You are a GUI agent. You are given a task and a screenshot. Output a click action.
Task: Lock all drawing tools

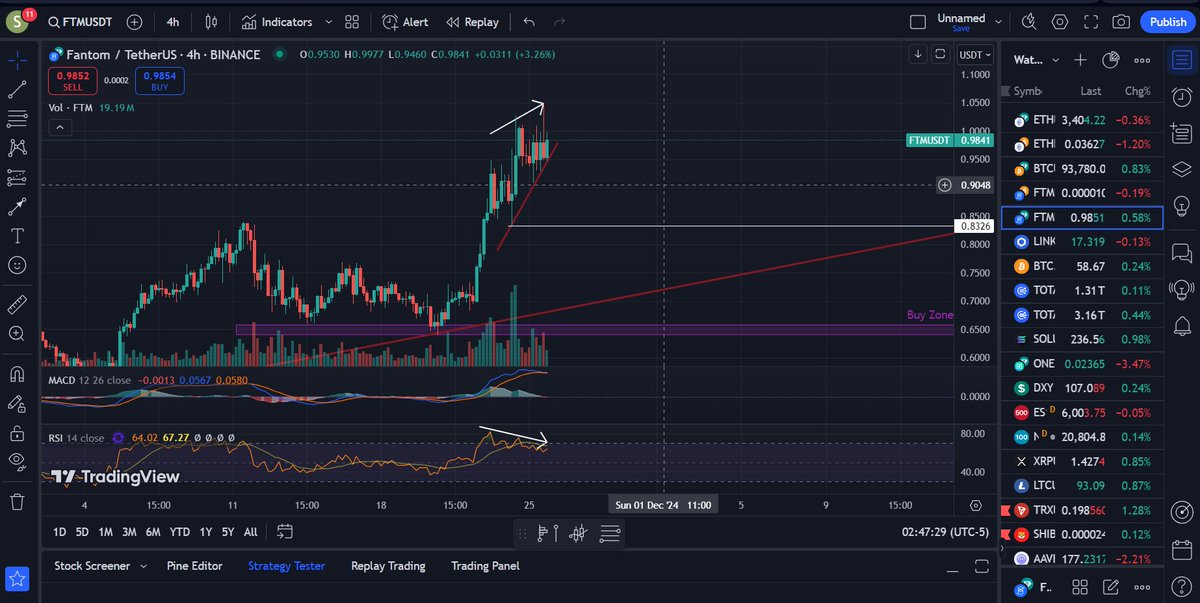[x=17, y=433]
